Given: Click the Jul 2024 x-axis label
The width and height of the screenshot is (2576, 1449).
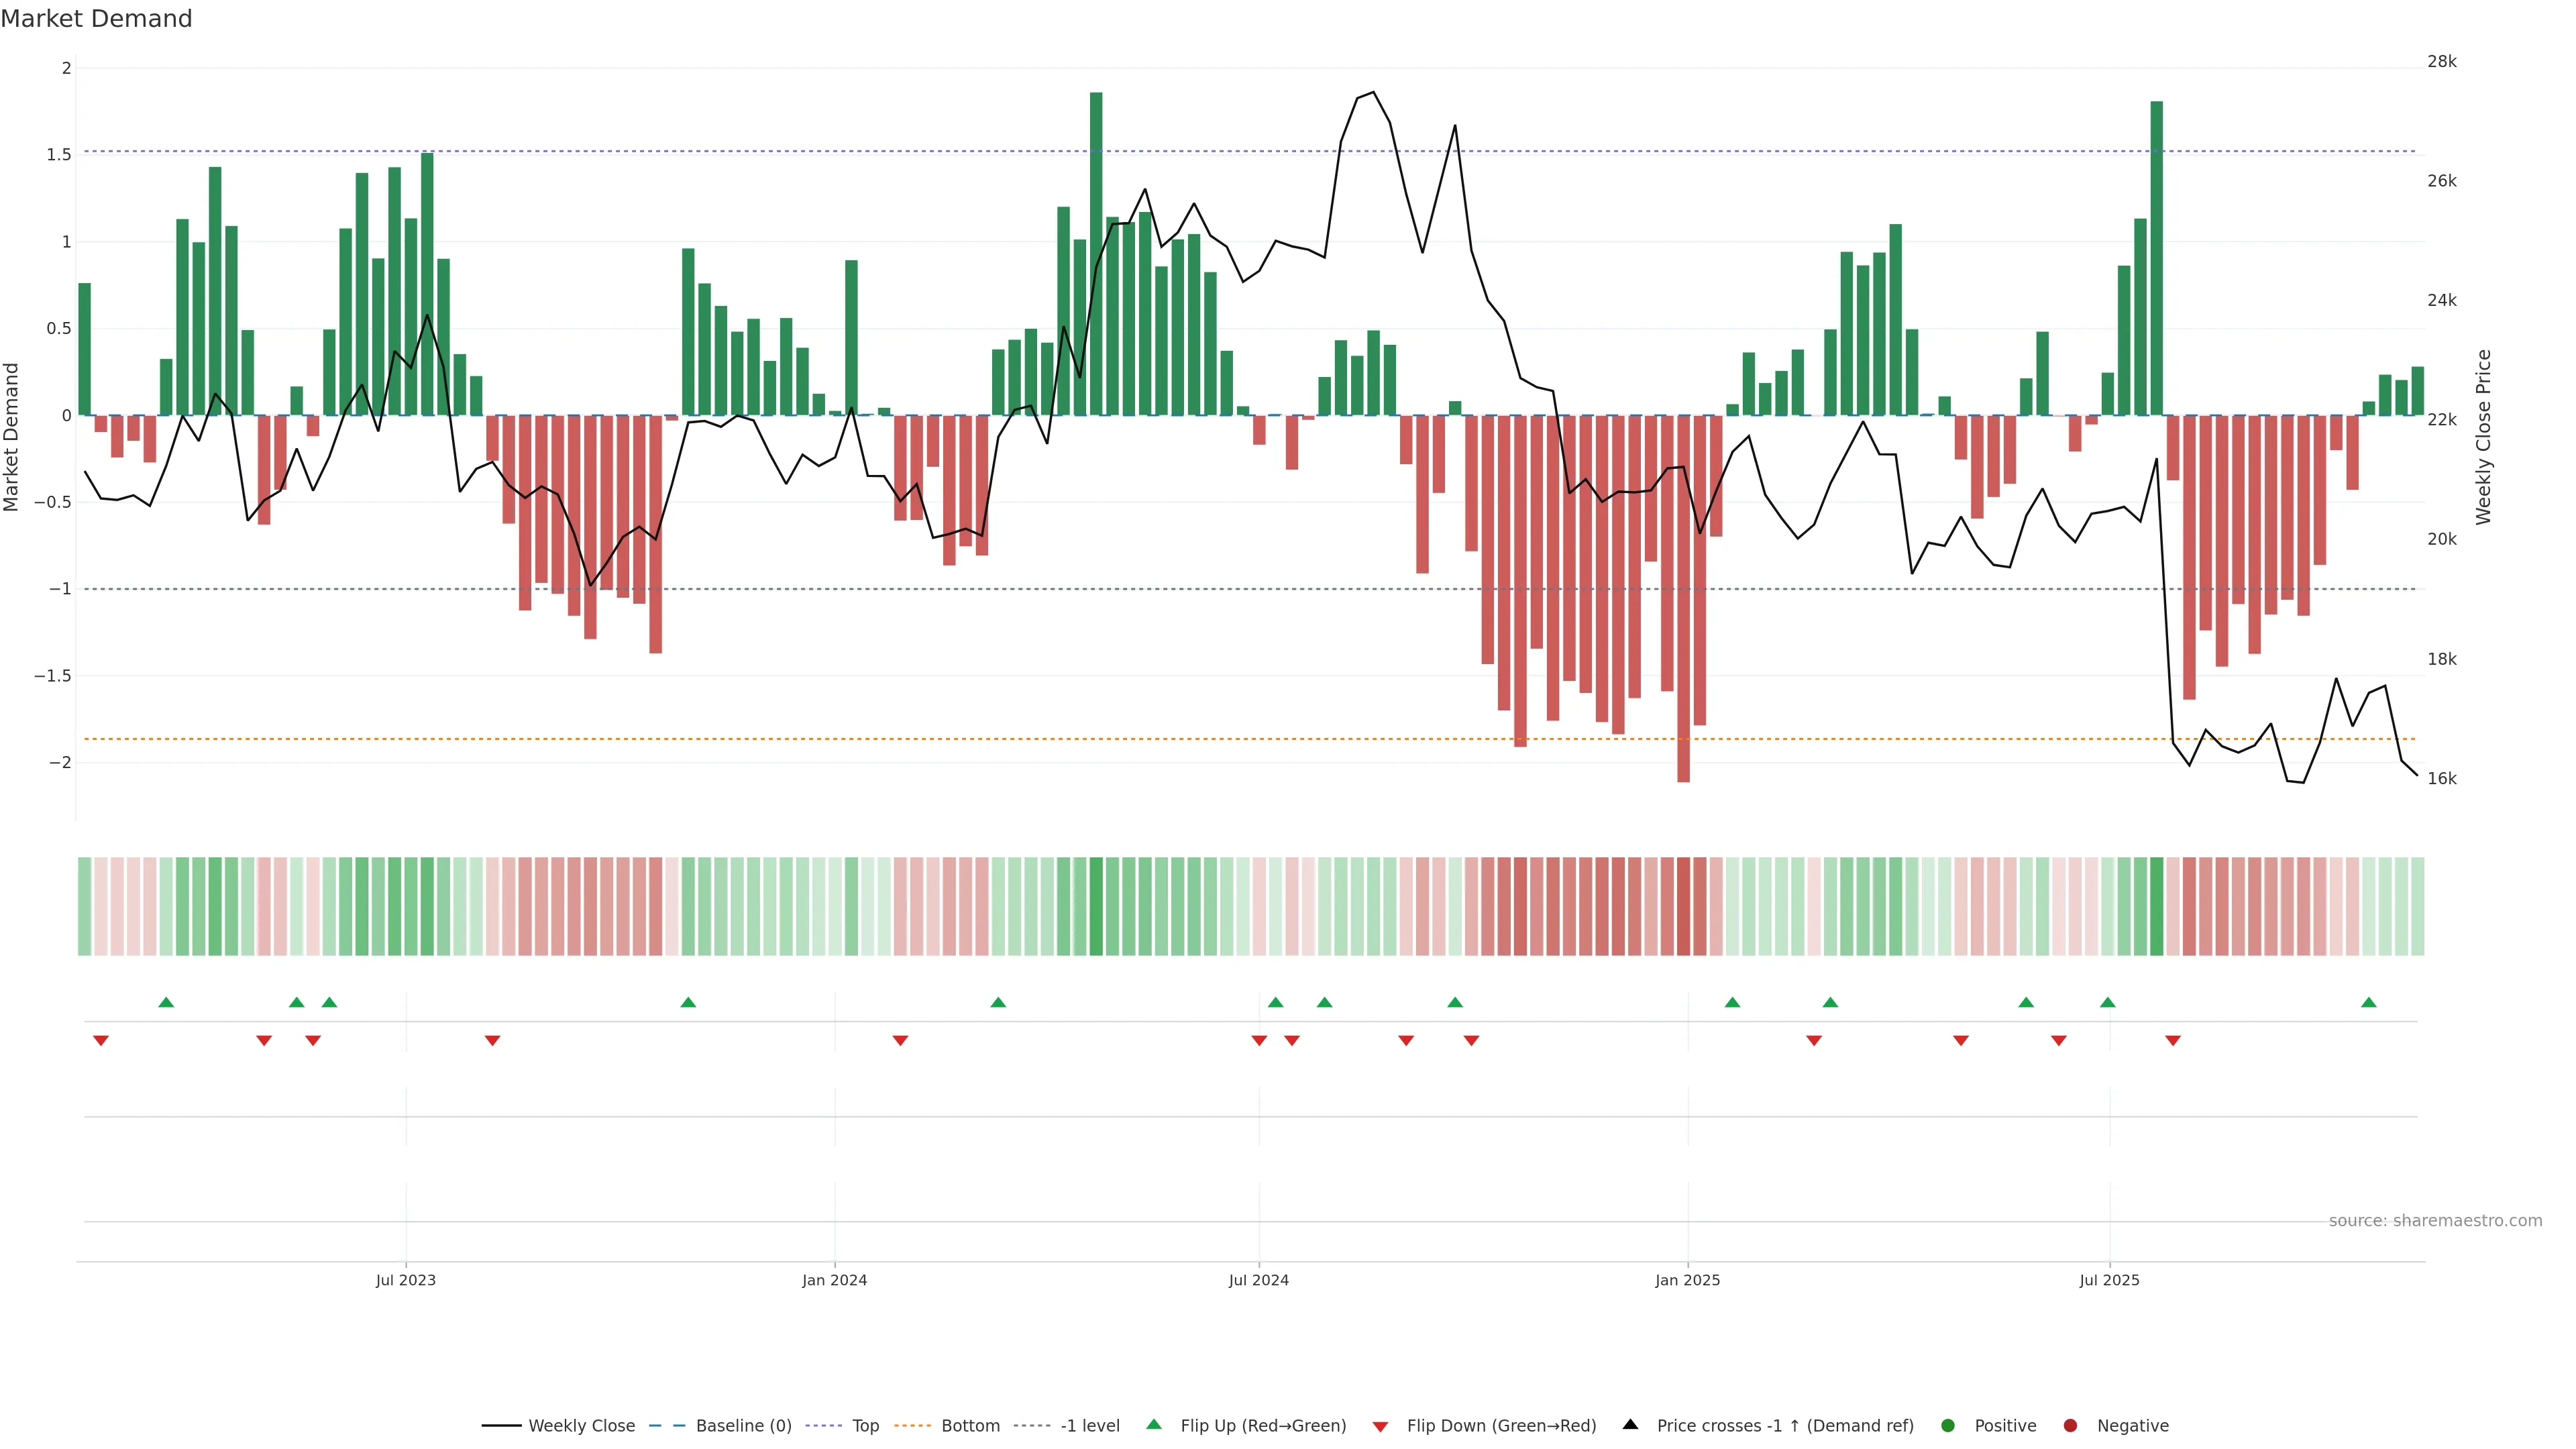Looking at the screenshot, I should pyautogui.click(x=1258, y=1280).
